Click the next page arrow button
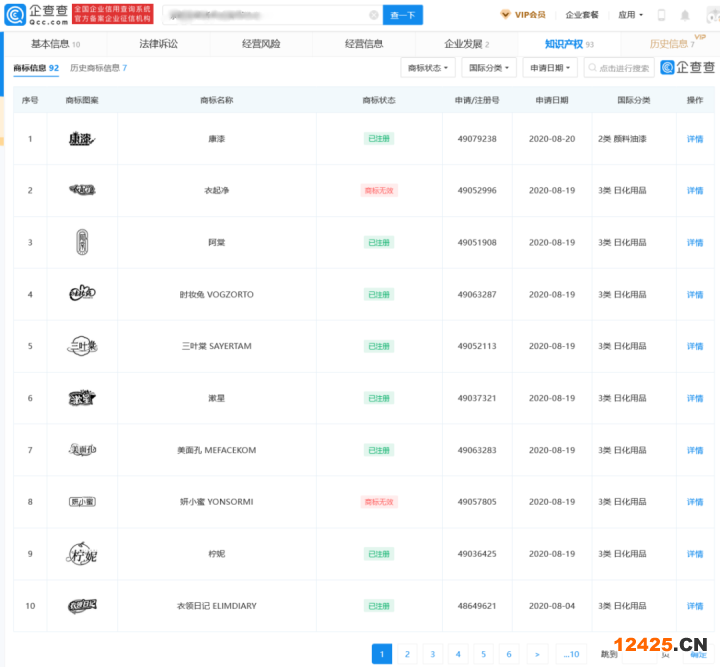The height and width of the screenshot is (667, 720). 537,654
